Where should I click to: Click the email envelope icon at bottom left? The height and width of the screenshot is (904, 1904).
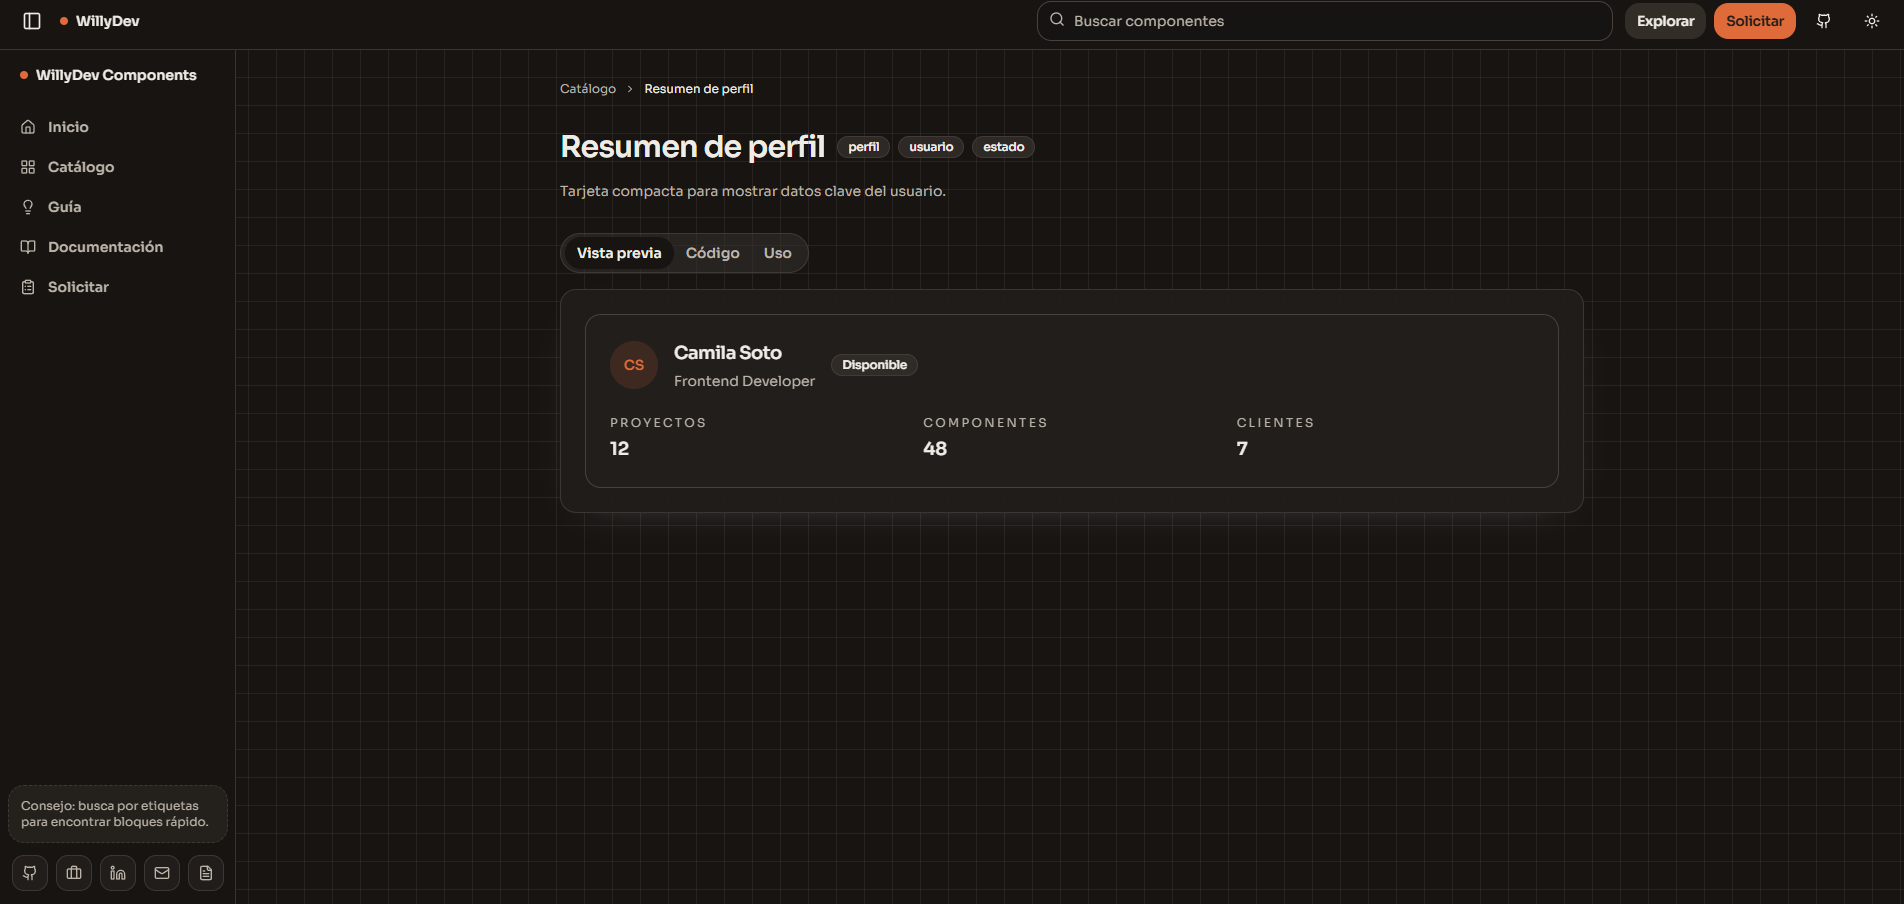(161, 872)
